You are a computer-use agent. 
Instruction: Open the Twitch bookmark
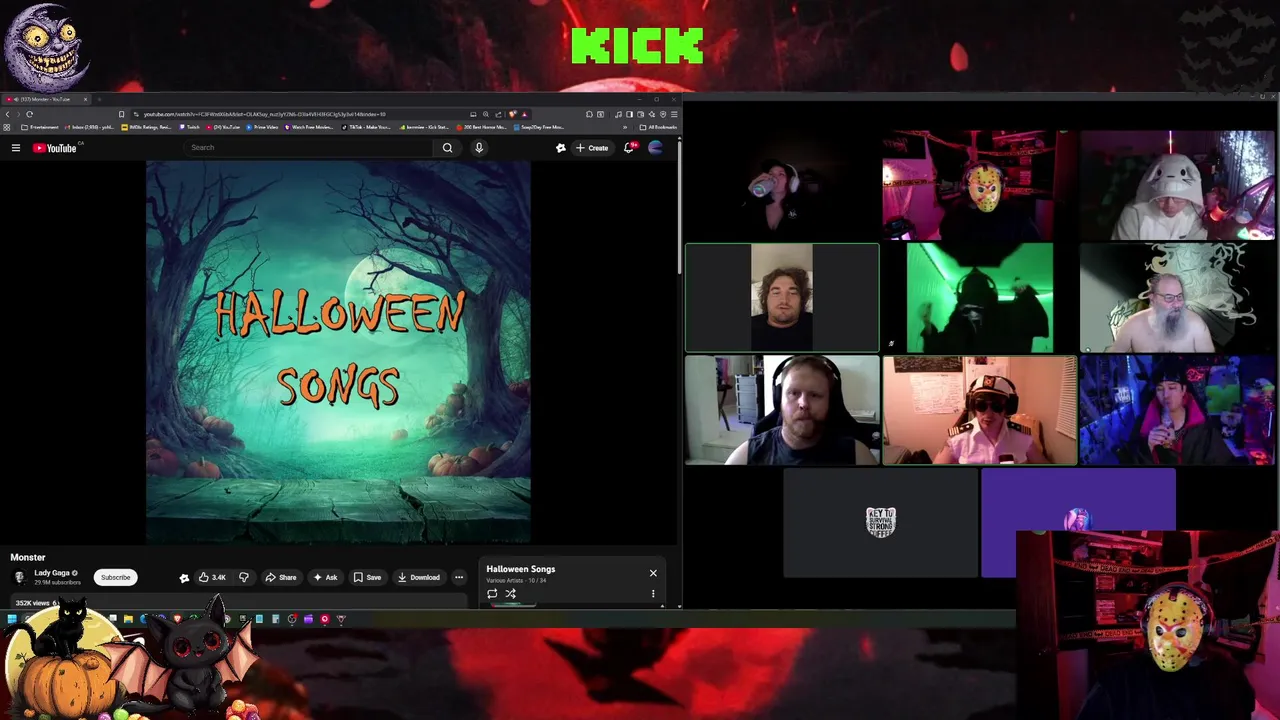pyautogui.click(x=189, y=127)
